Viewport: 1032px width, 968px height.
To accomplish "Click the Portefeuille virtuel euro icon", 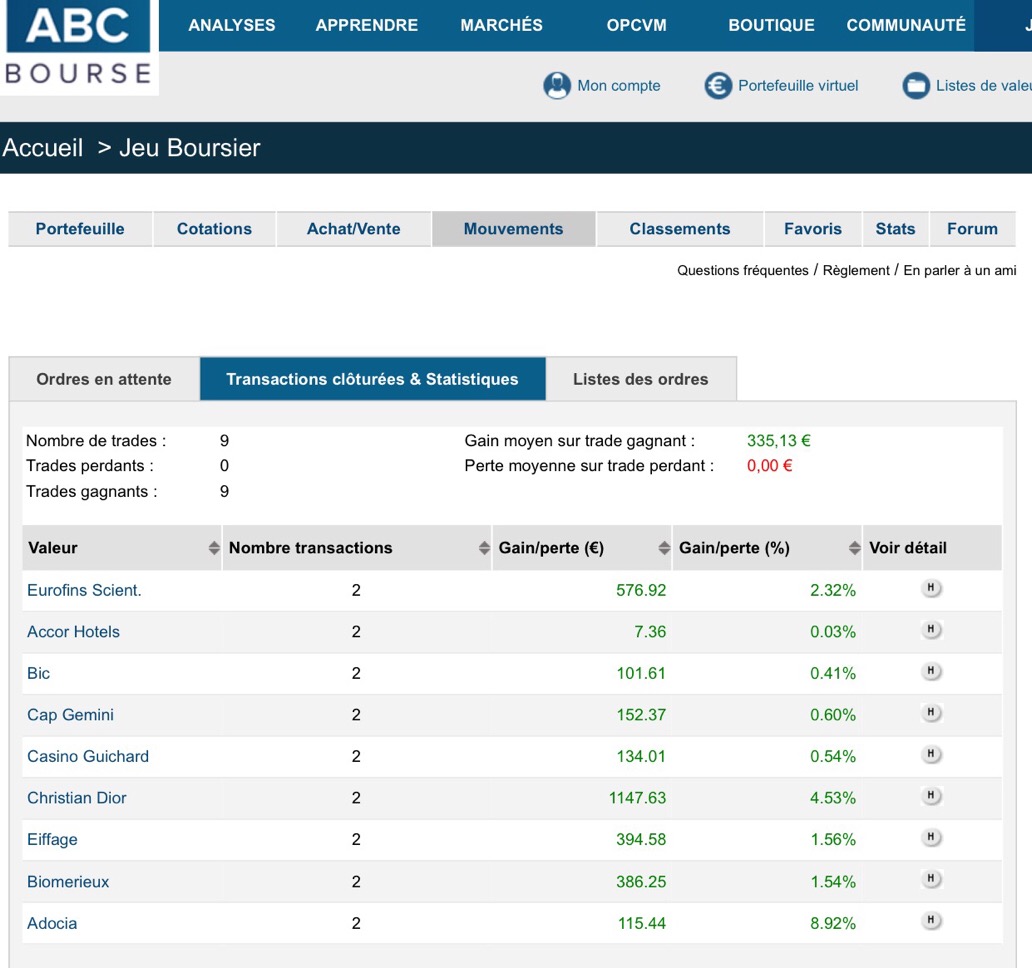I will tap(718, 86).
